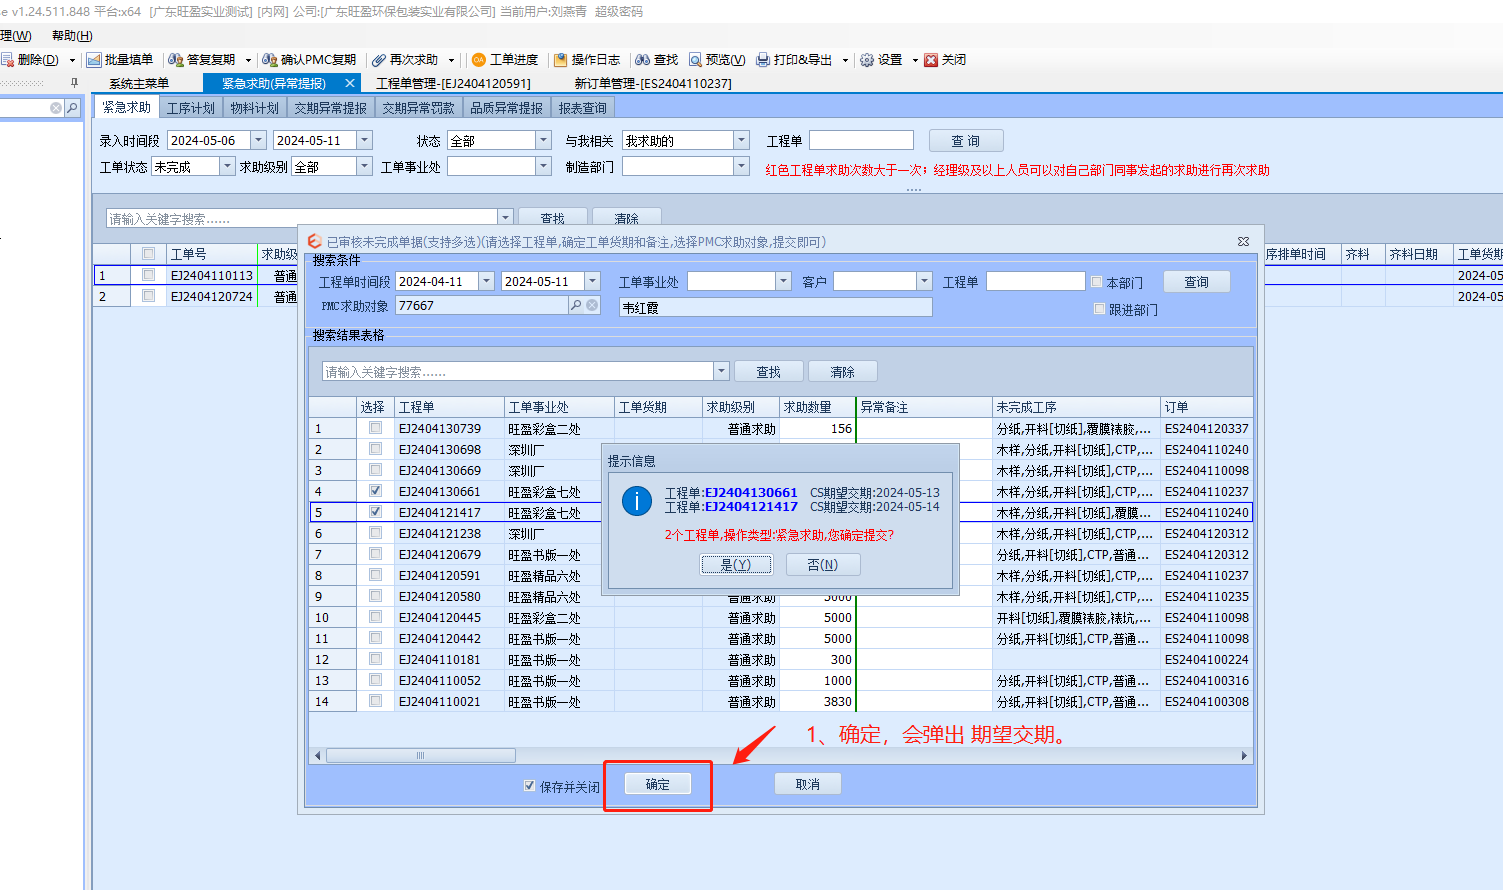Open the 工单进度 orange icon button
This screenshot has width=1503, height=890.
[505, 60]
